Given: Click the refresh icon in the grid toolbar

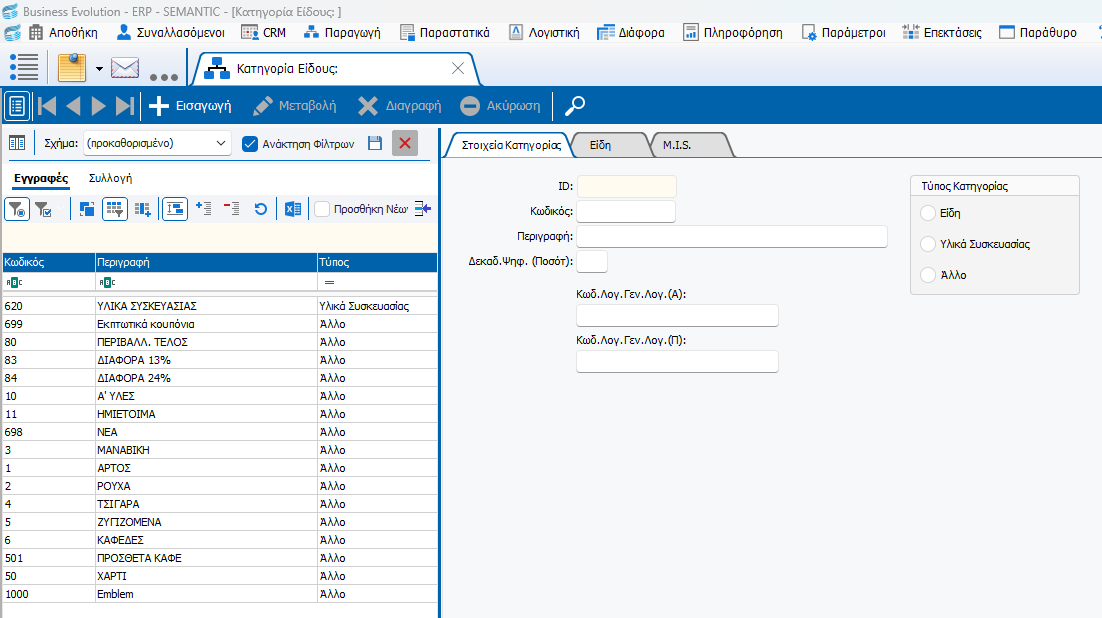Looking at the screenshot, I should coord(260,209).
